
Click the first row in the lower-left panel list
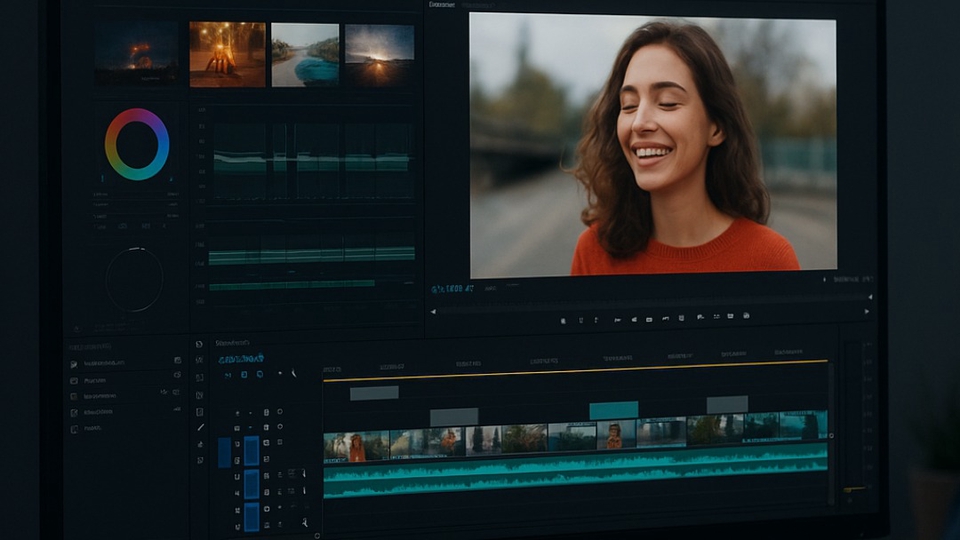(x=127, y=363)
